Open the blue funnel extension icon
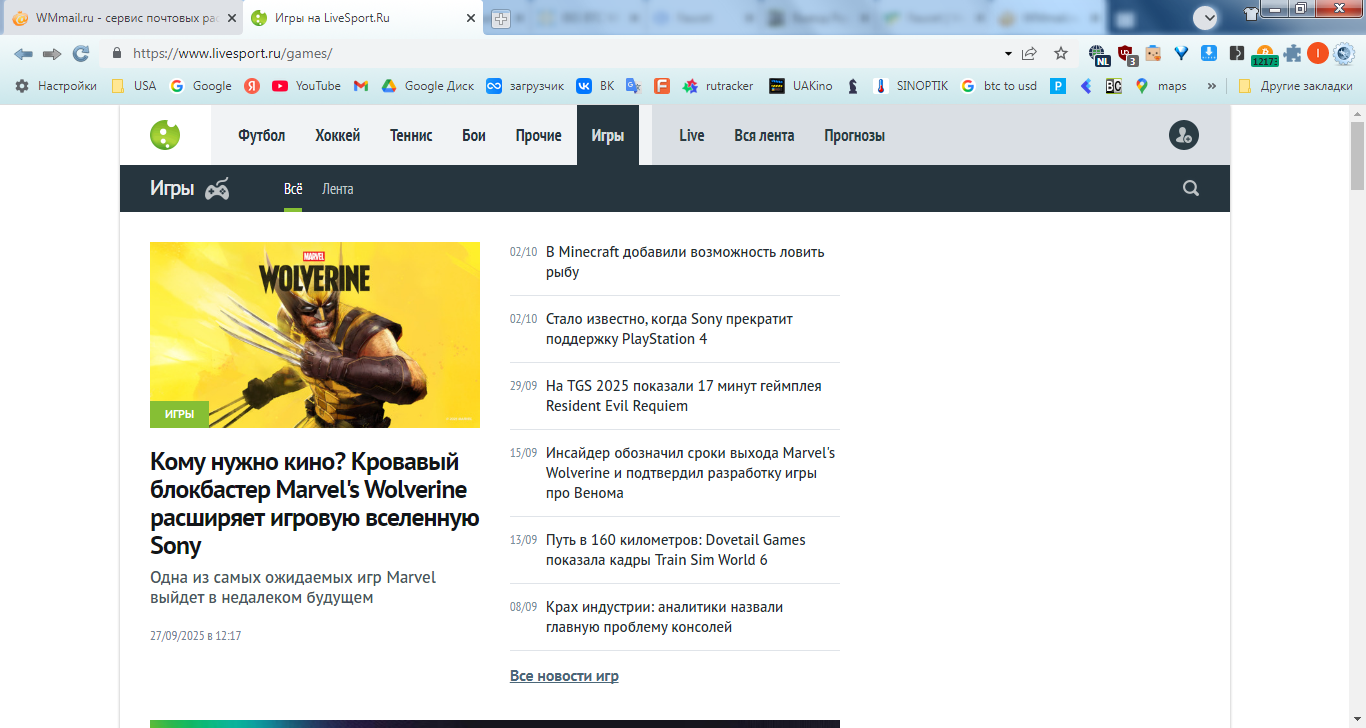The height and width of the screenshot is (728, 1366). click(1181, 53)
